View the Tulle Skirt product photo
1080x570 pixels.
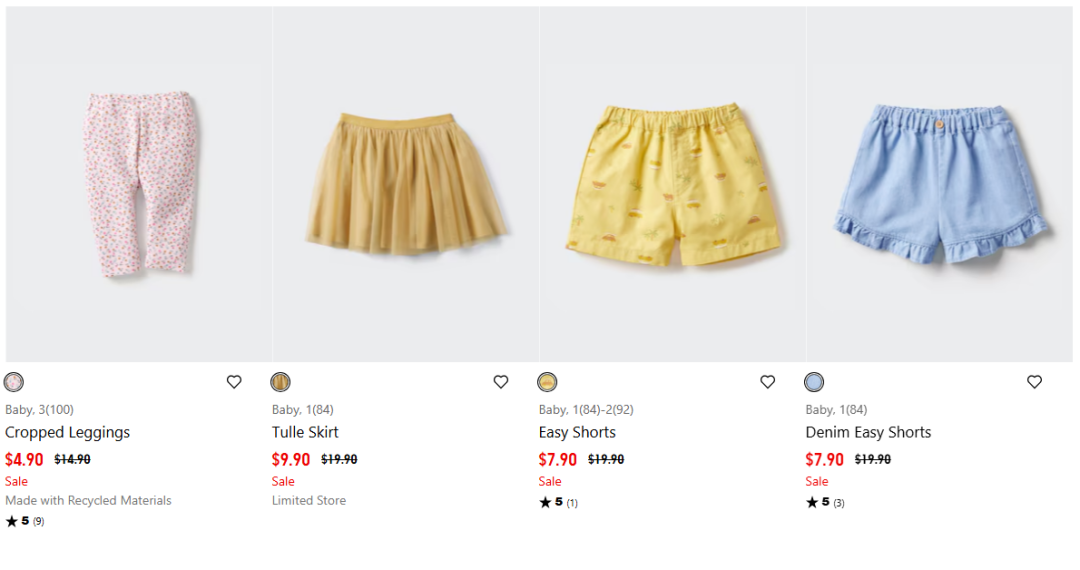(405, 185)
